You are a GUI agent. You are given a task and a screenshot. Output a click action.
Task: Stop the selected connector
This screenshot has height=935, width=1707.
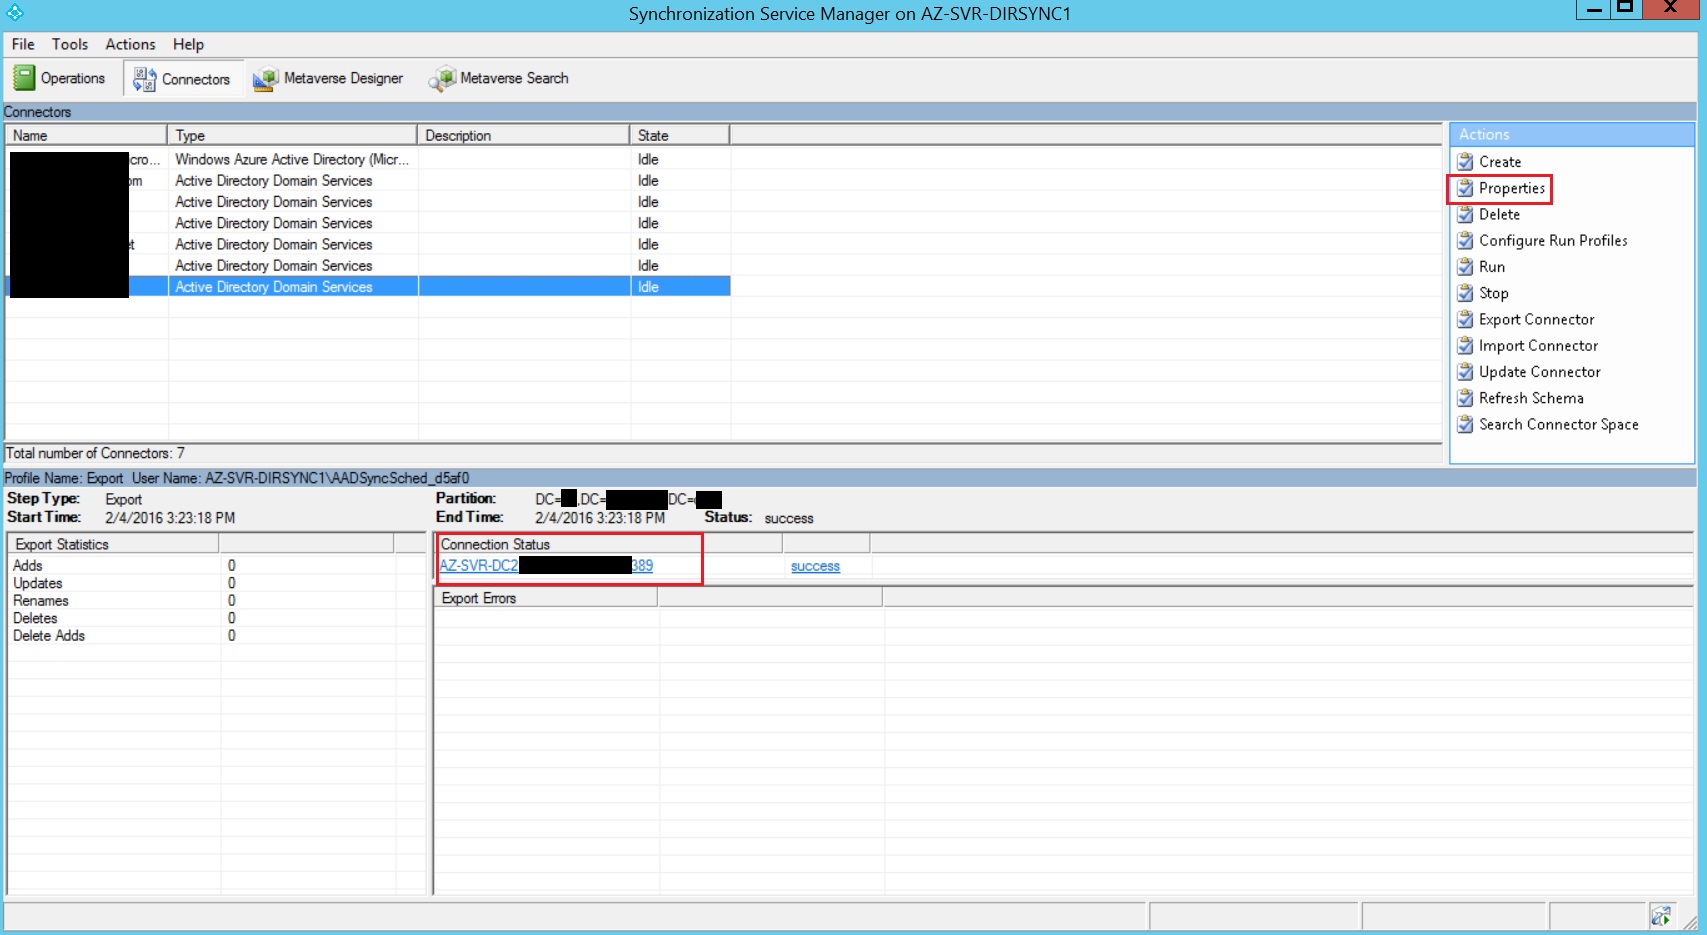click(1493, 293)
